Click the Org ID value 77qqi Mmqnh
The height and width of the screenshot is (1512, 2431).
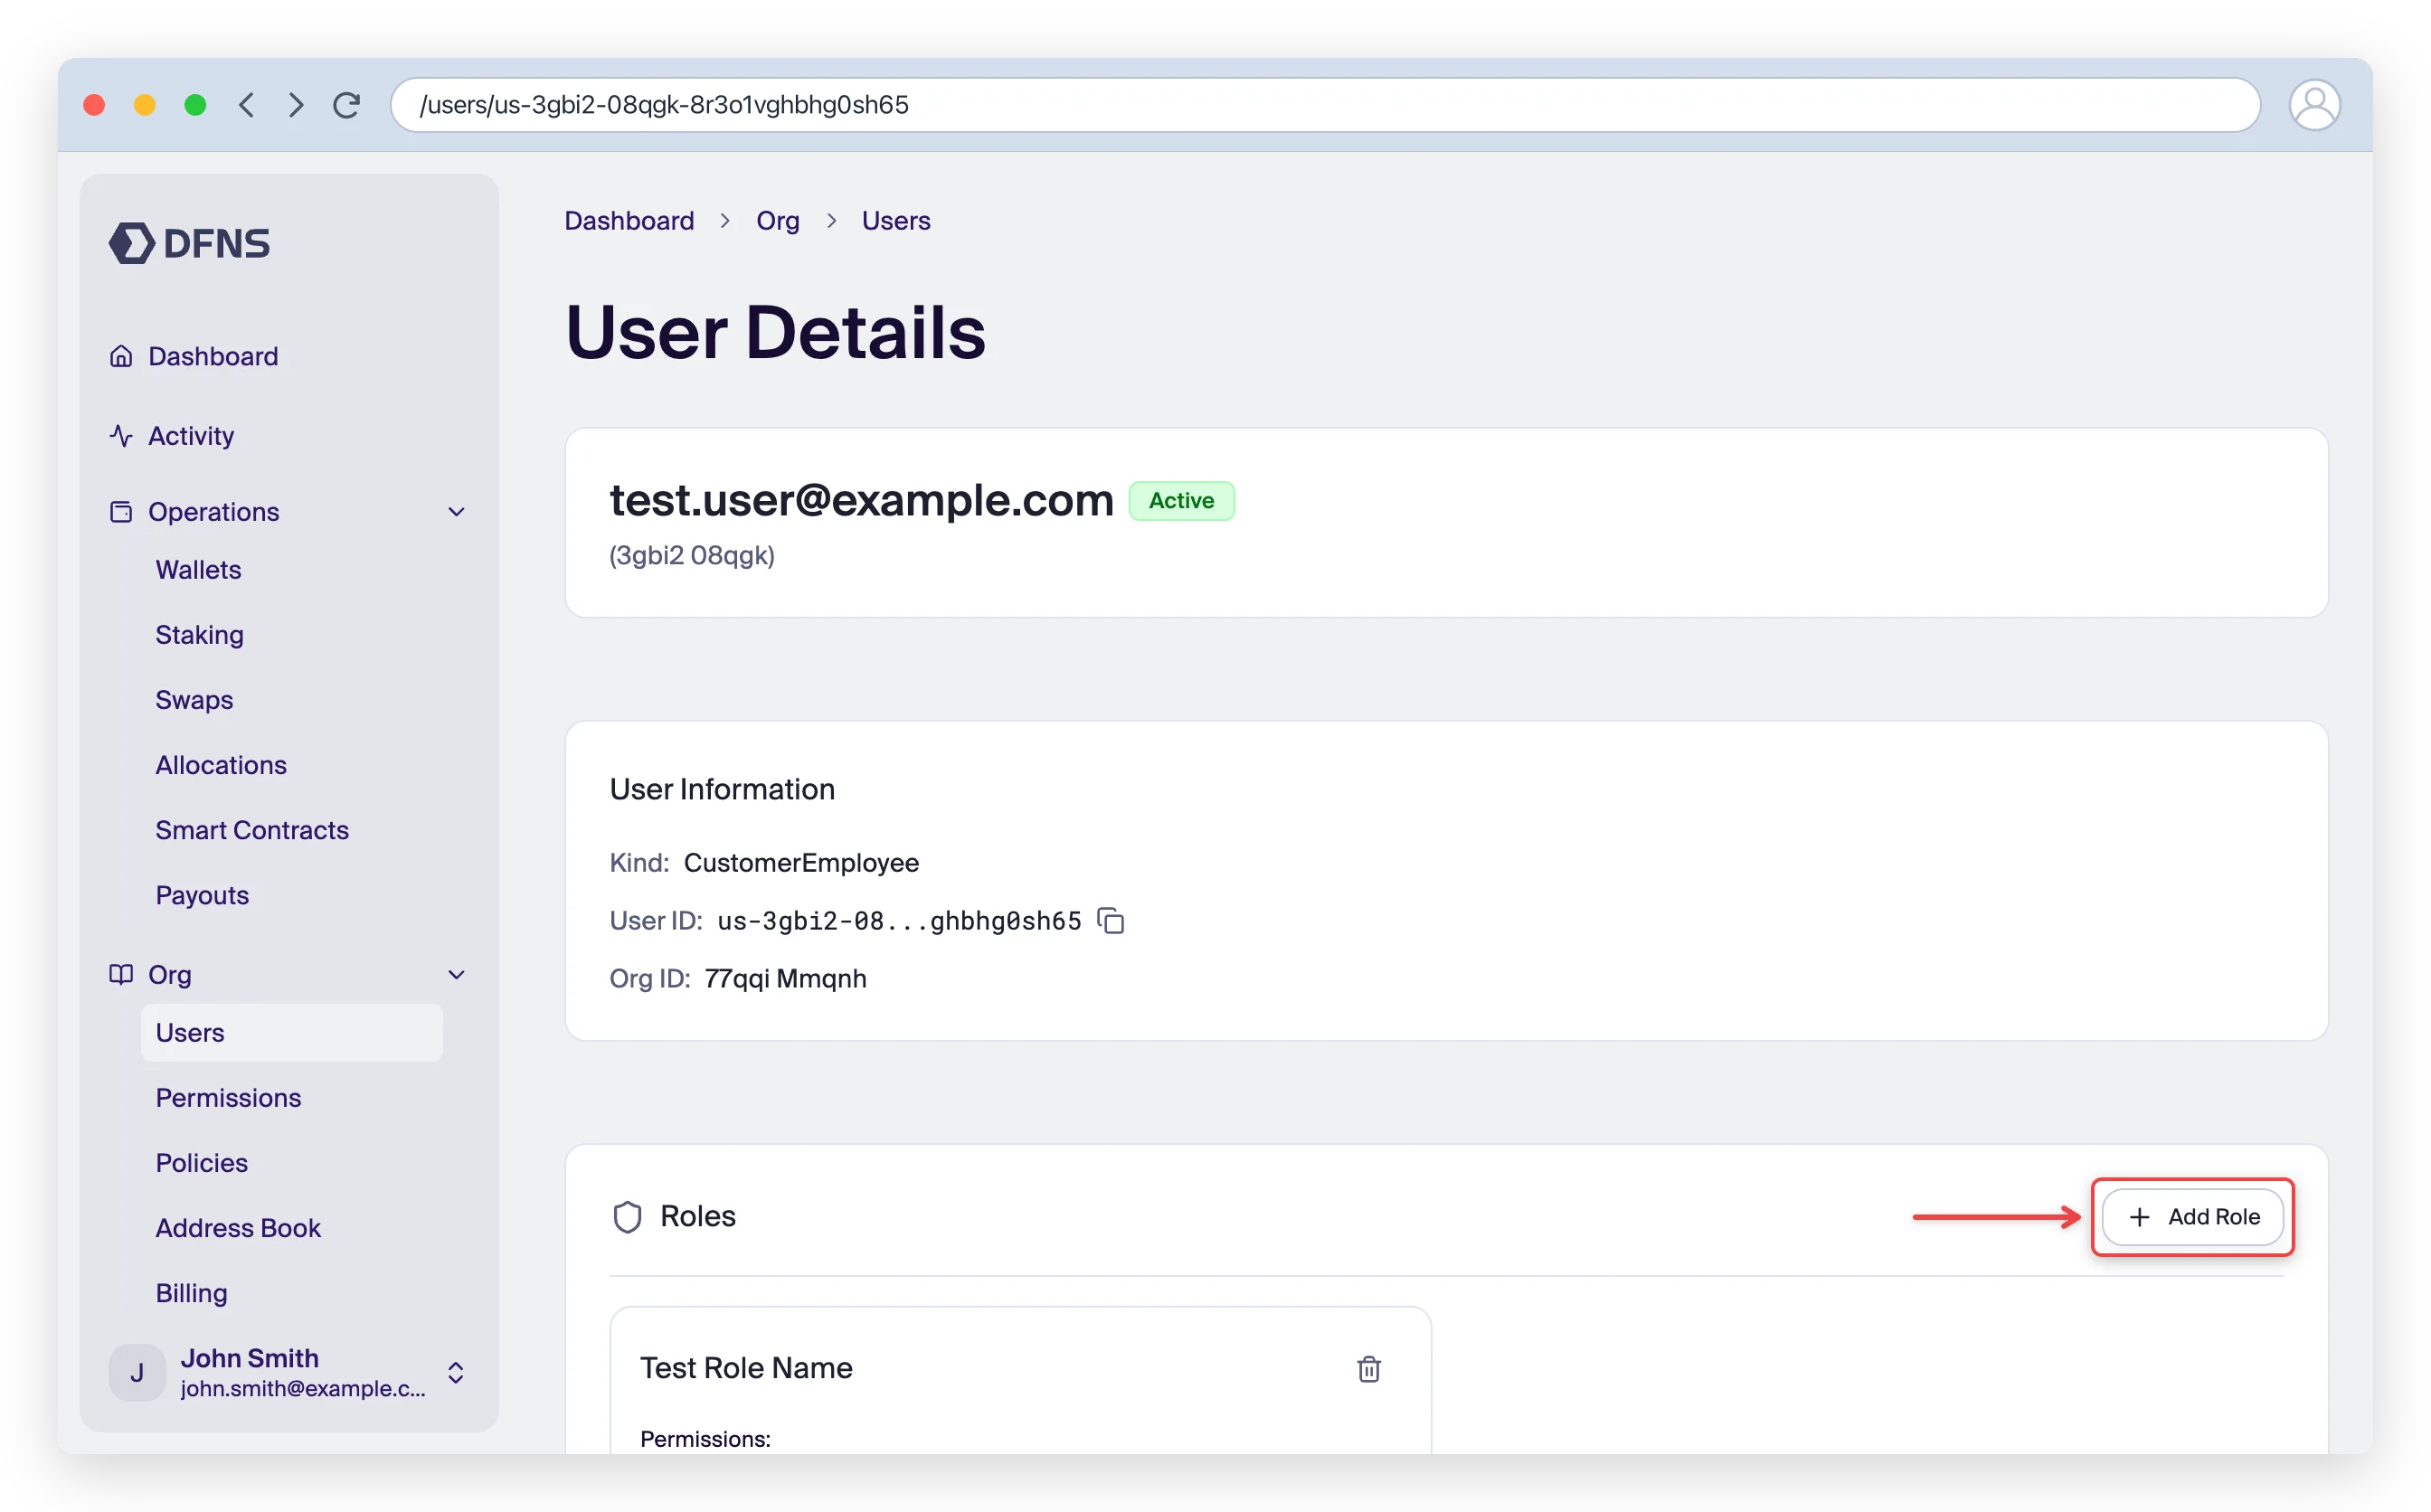click(785, 978)
